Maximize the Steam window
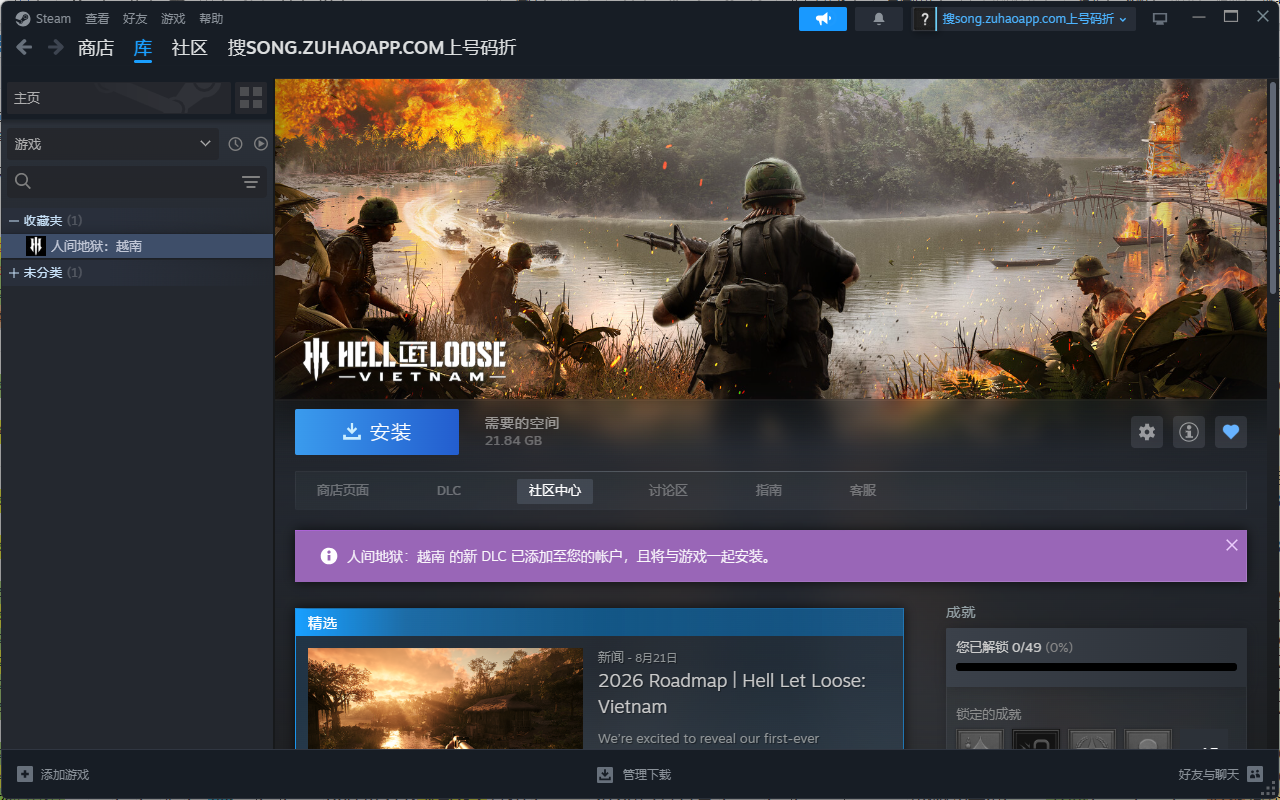The width and height of the screenshot is (1280, 800). 1231,17
